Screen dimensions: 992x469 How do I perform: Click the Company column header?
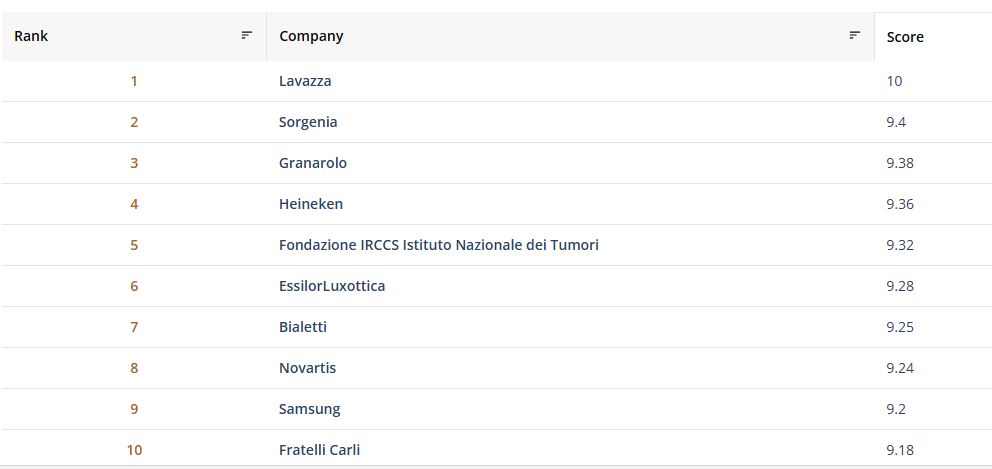(311, 36)
